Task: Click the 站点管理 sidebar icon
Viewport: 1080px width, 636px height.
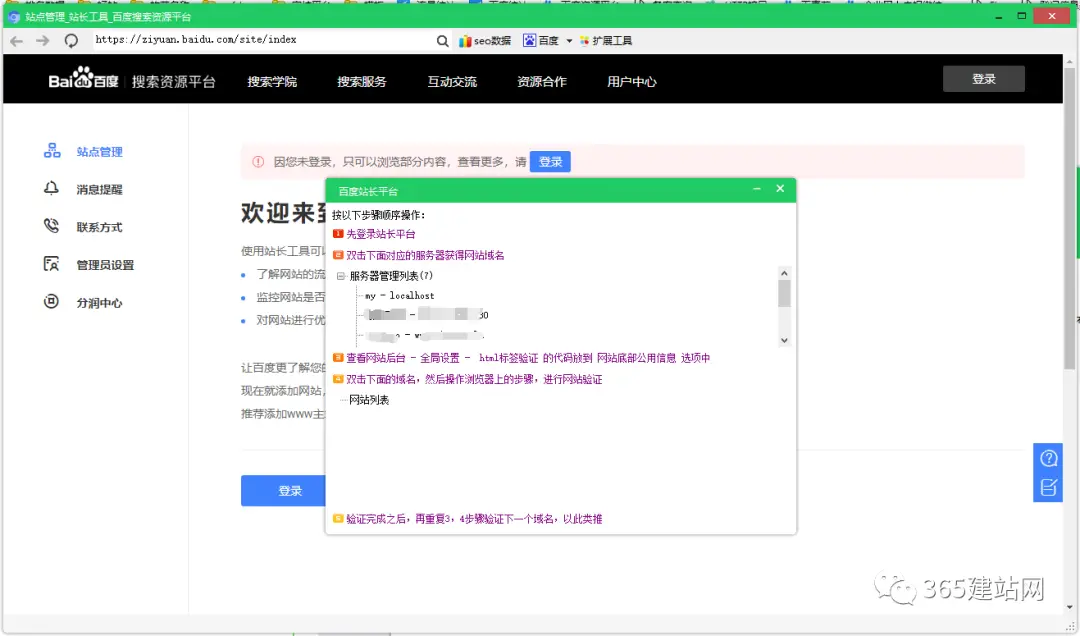Action: click(x=52, y=151)
